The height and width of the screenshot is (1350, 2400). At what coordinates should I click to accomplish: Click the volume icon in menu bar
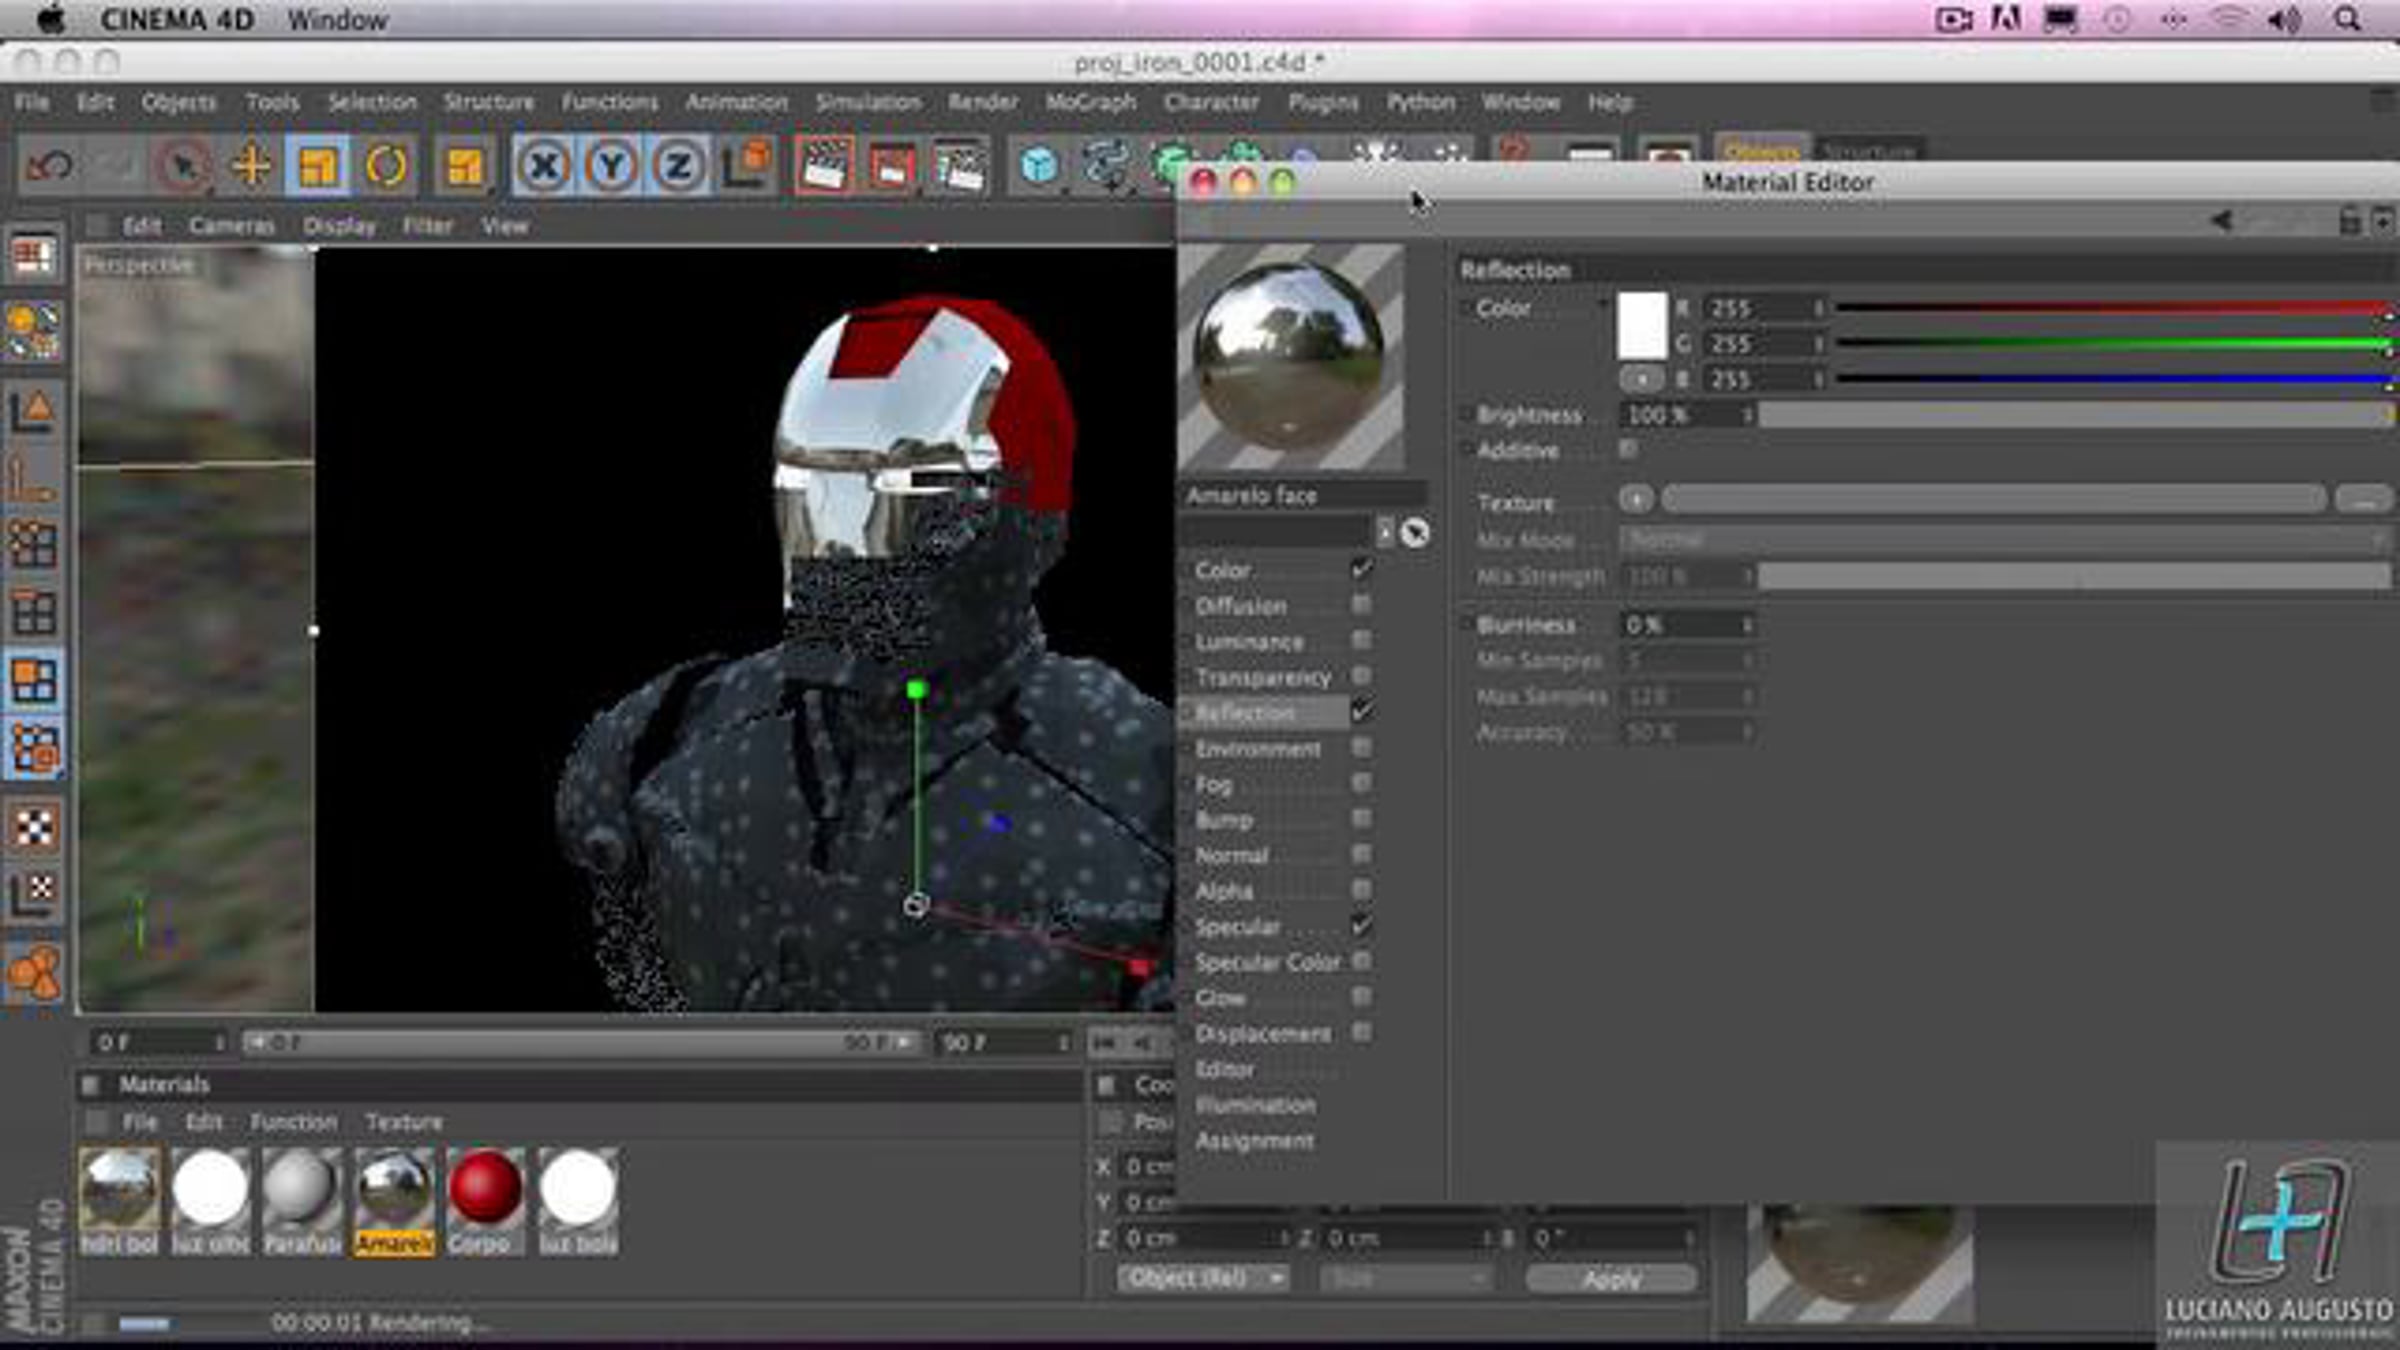click(x=2284, y=19)
